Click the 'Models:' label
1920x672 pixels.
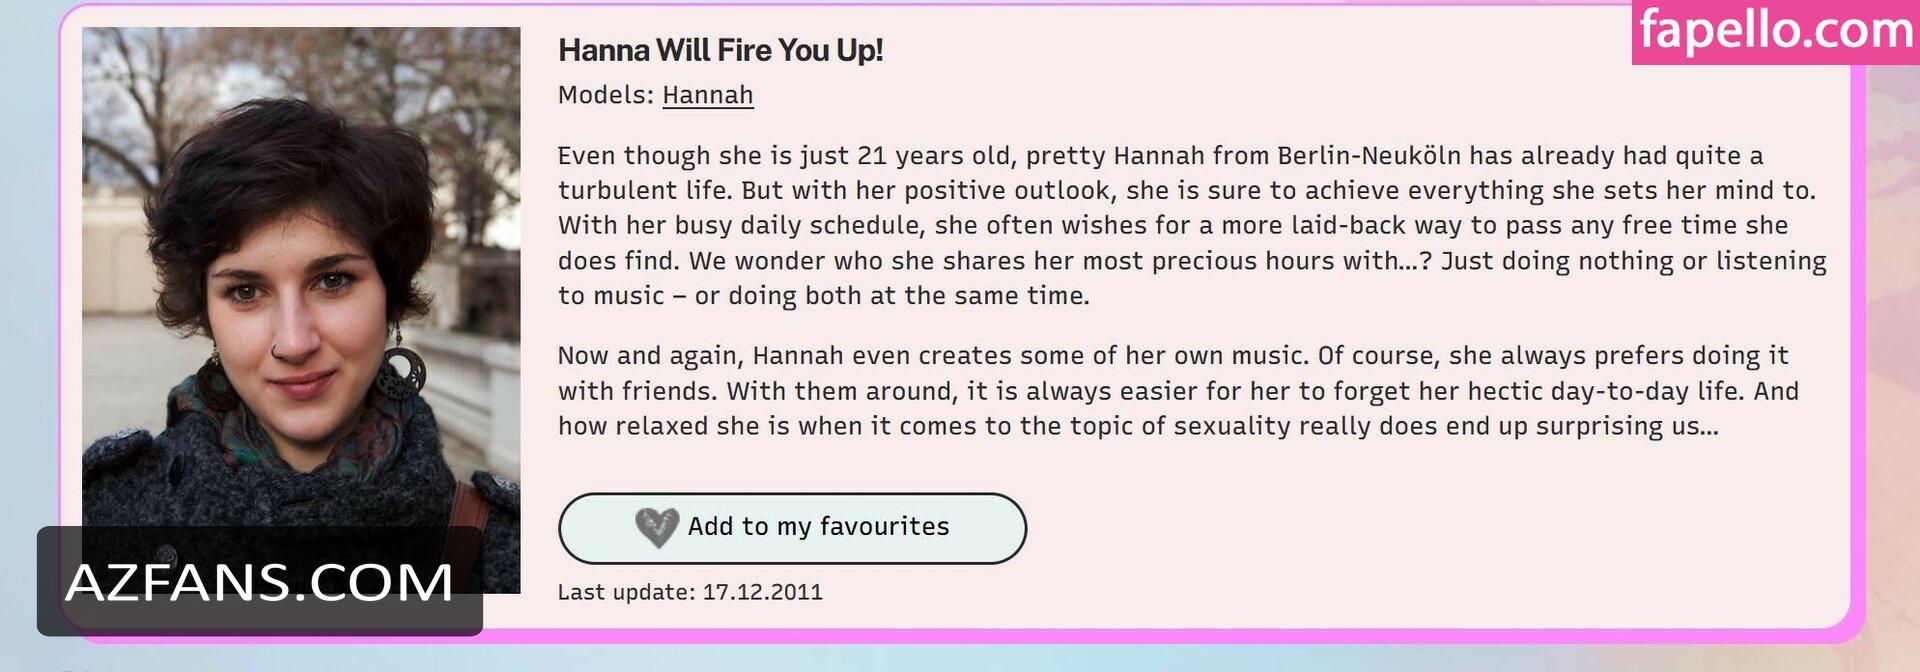(605, 95)
